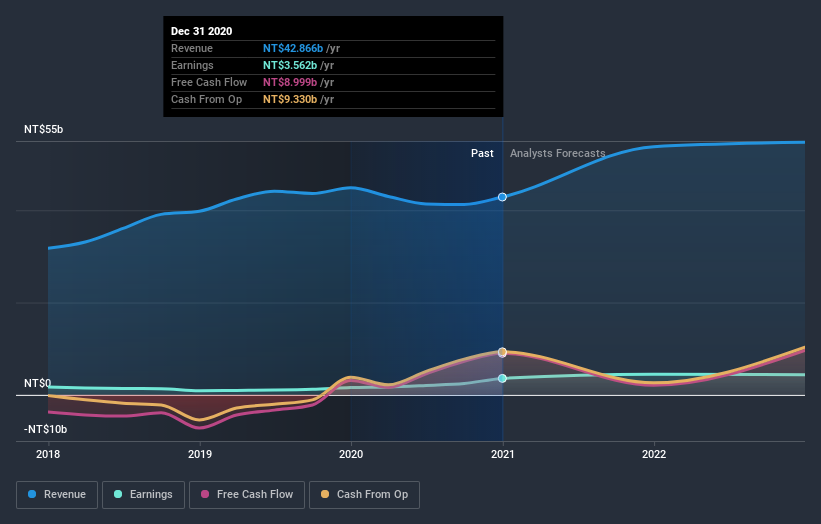Click the NT$9.330b cash from op value

290,99
